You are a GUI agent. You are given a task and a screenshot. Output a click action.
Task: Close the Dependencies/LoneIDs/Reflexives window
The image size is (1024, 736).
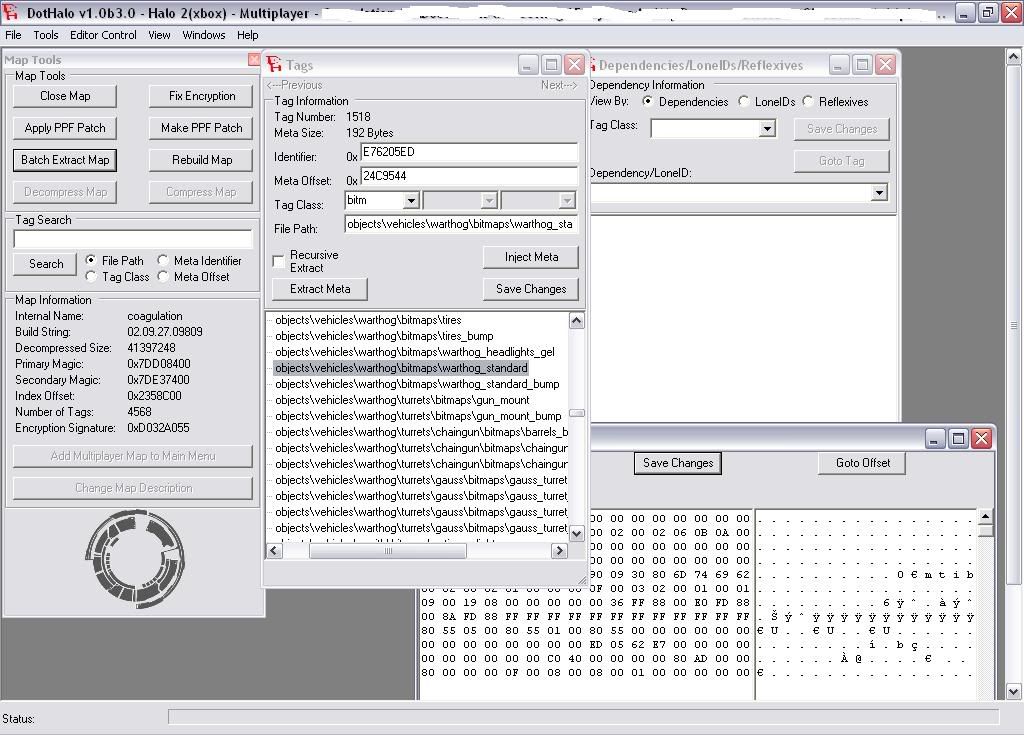pyautogui.click(x=886, y=65)
